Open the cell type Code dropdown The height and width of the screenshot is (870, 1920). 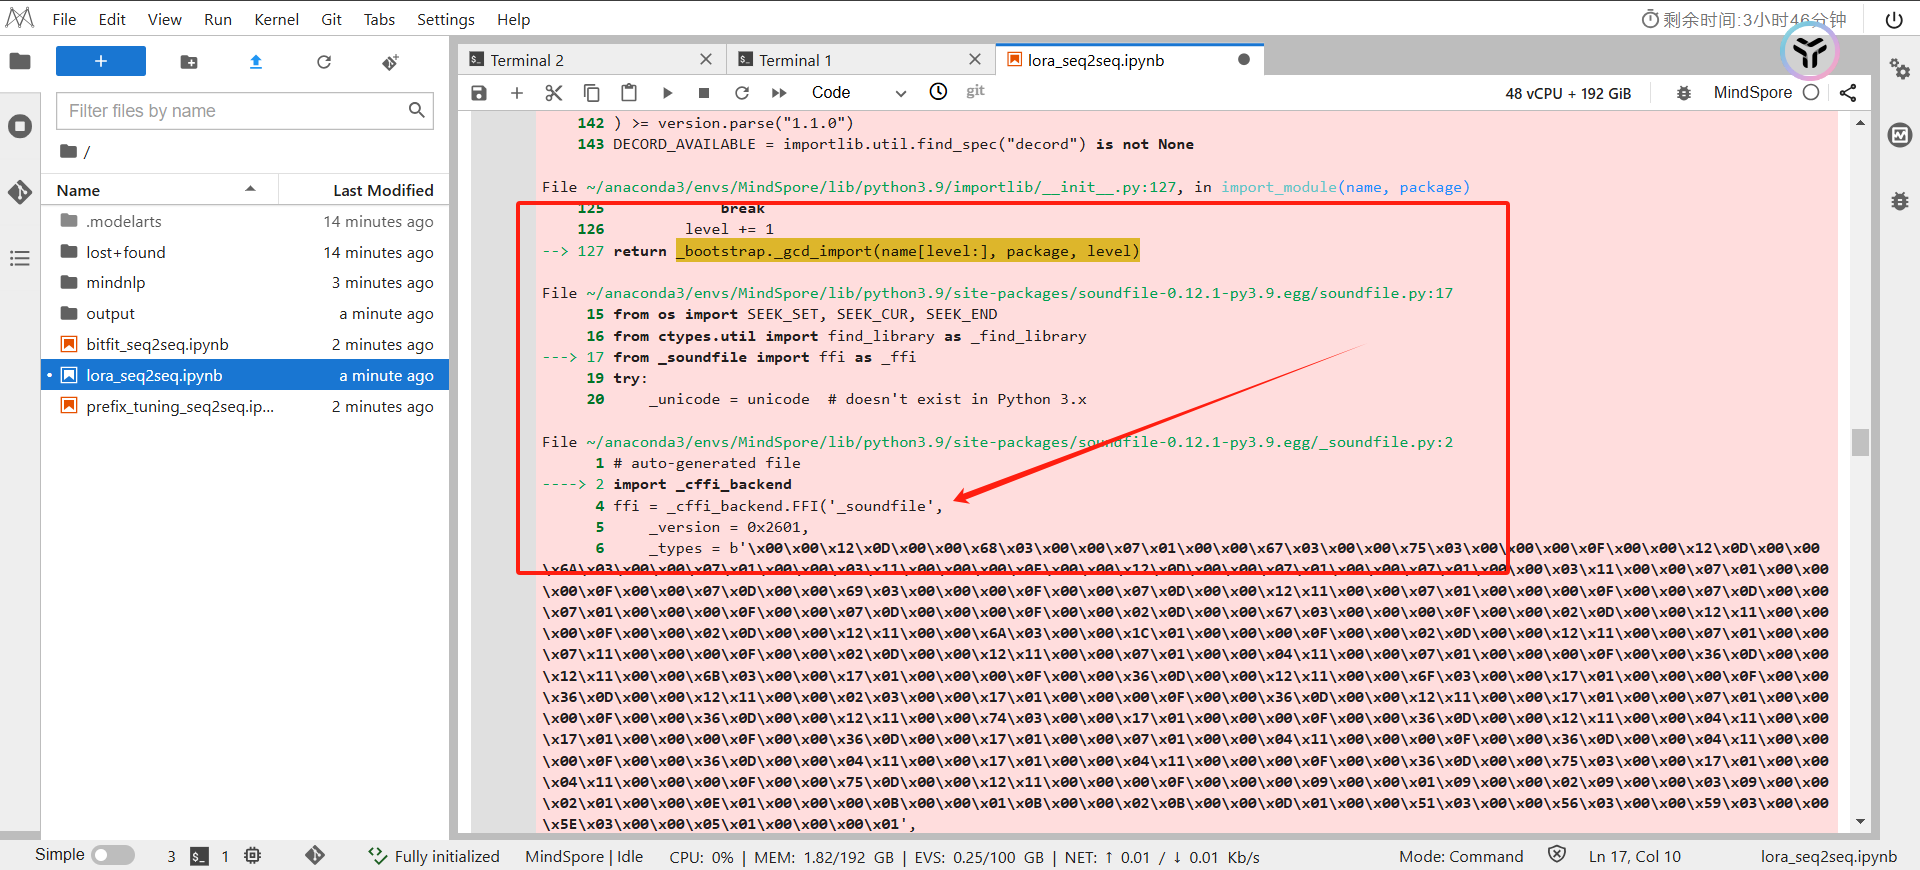[858, 93]
